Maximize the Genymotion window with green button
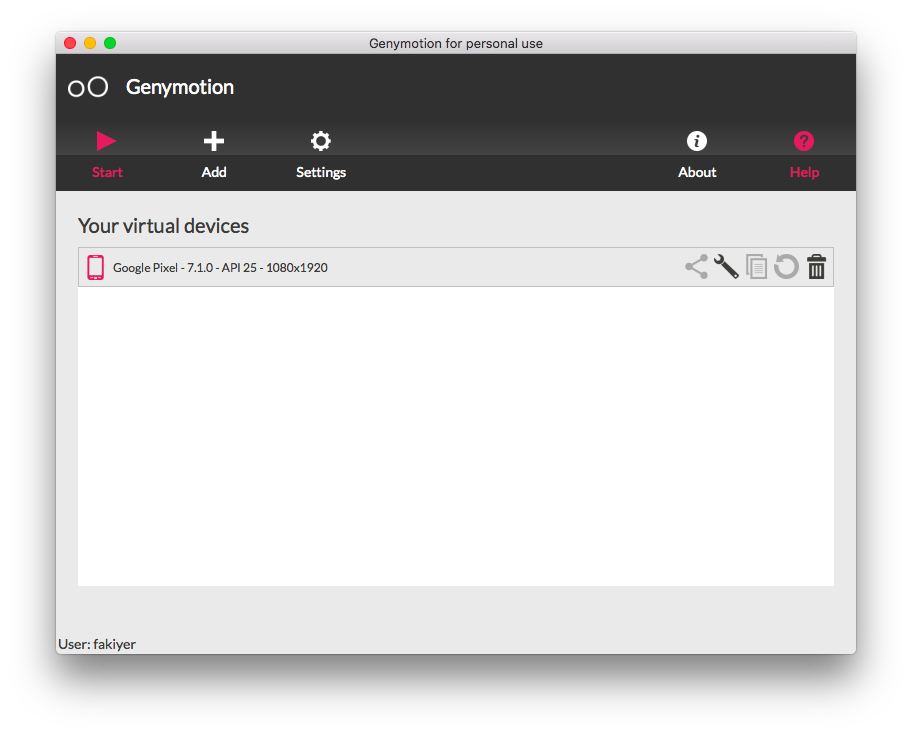Image resolution: width=912 pixels, height=734 pixels. 110,43
